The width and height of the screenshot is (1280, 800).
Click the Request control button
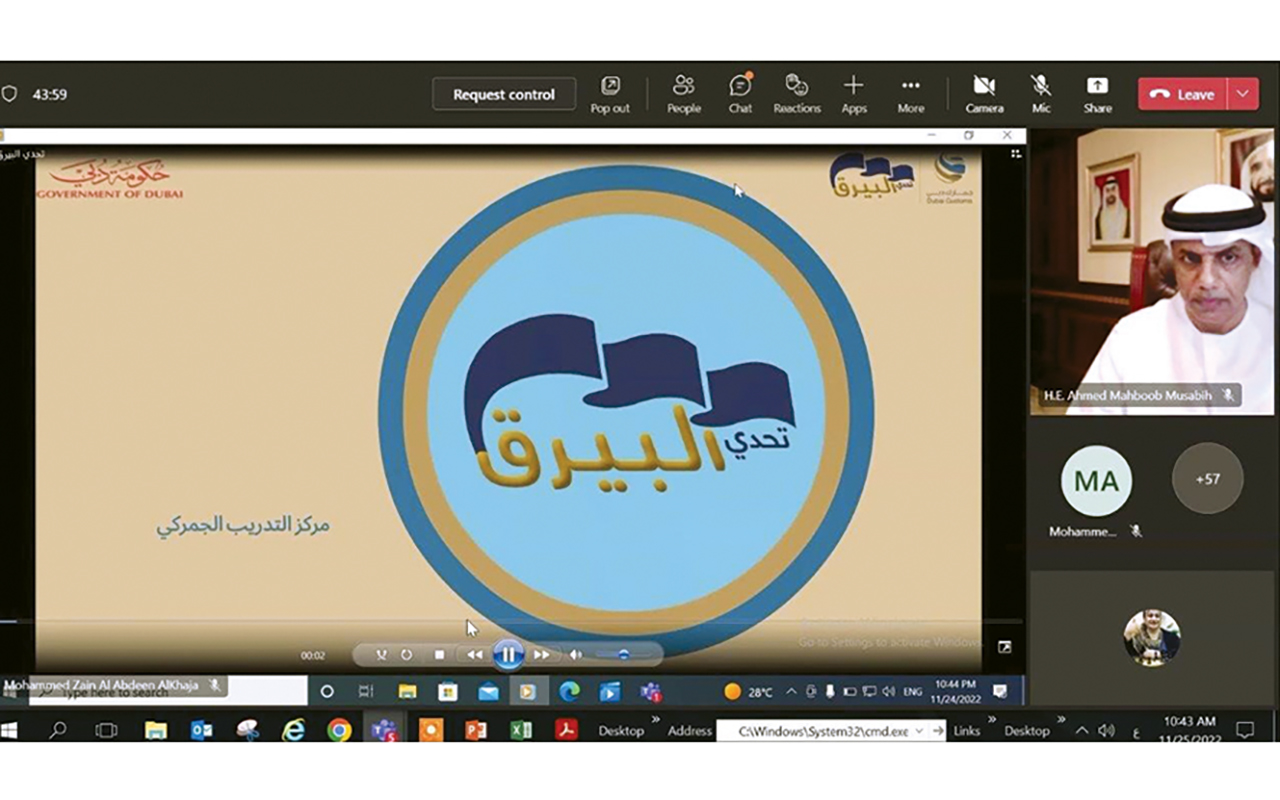504,94
